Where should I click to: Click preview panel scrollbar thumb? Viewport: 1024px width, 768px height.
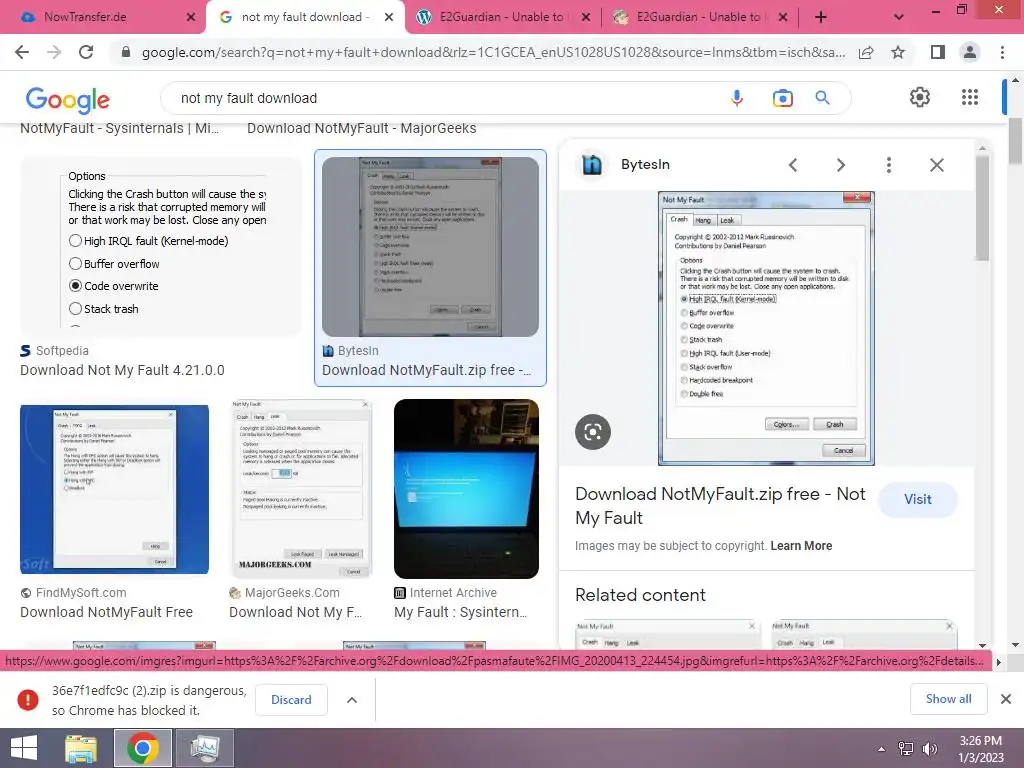click(982, 209)
